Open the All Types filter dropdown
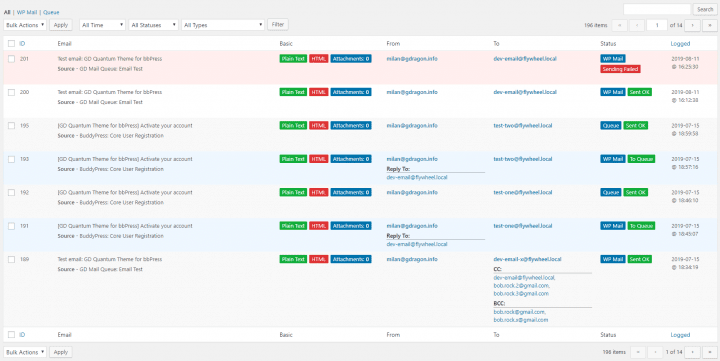The width and height of the screenshot is (720, 361). point(223,25)
